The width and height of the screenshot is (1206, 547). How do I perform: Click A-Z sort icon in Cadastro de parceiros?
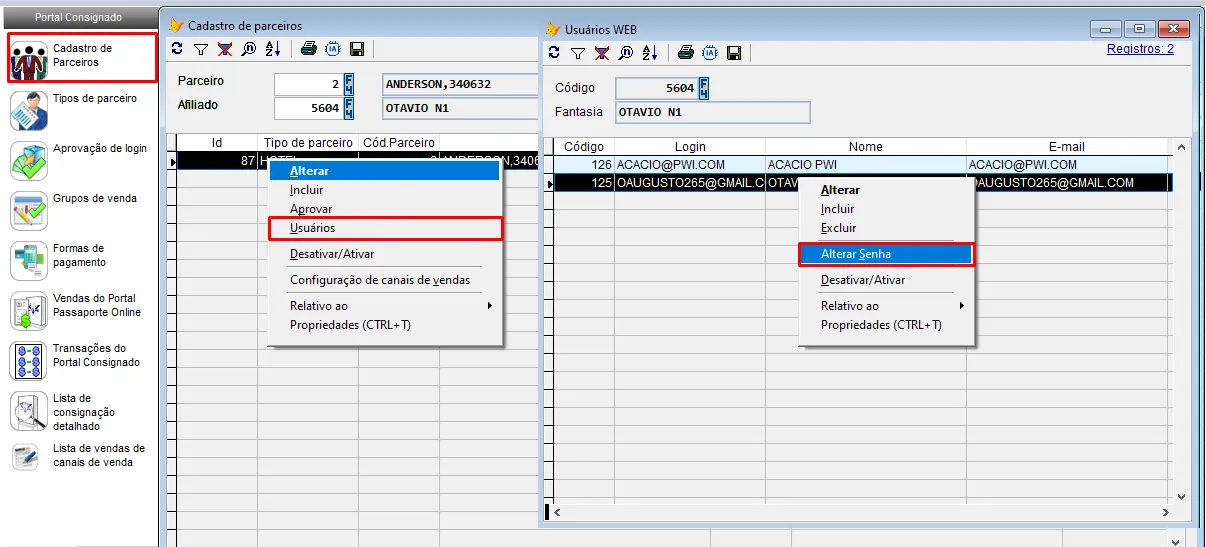(273, 48)
